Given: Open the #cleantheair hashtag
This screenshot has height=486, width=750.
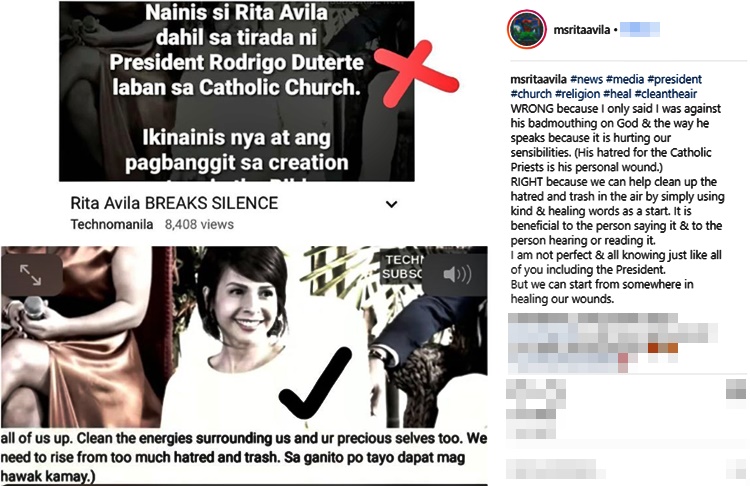Looking at the screenshot, I should tap(665, 94).
